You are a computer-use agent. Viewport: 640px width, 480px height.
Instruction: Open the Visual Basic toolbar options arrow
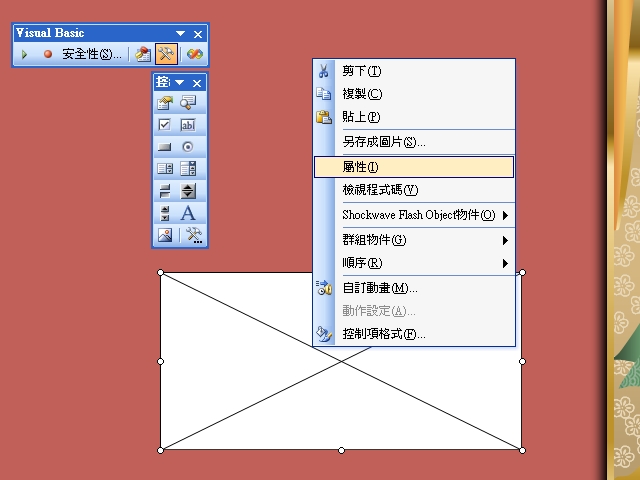(180, 33)
